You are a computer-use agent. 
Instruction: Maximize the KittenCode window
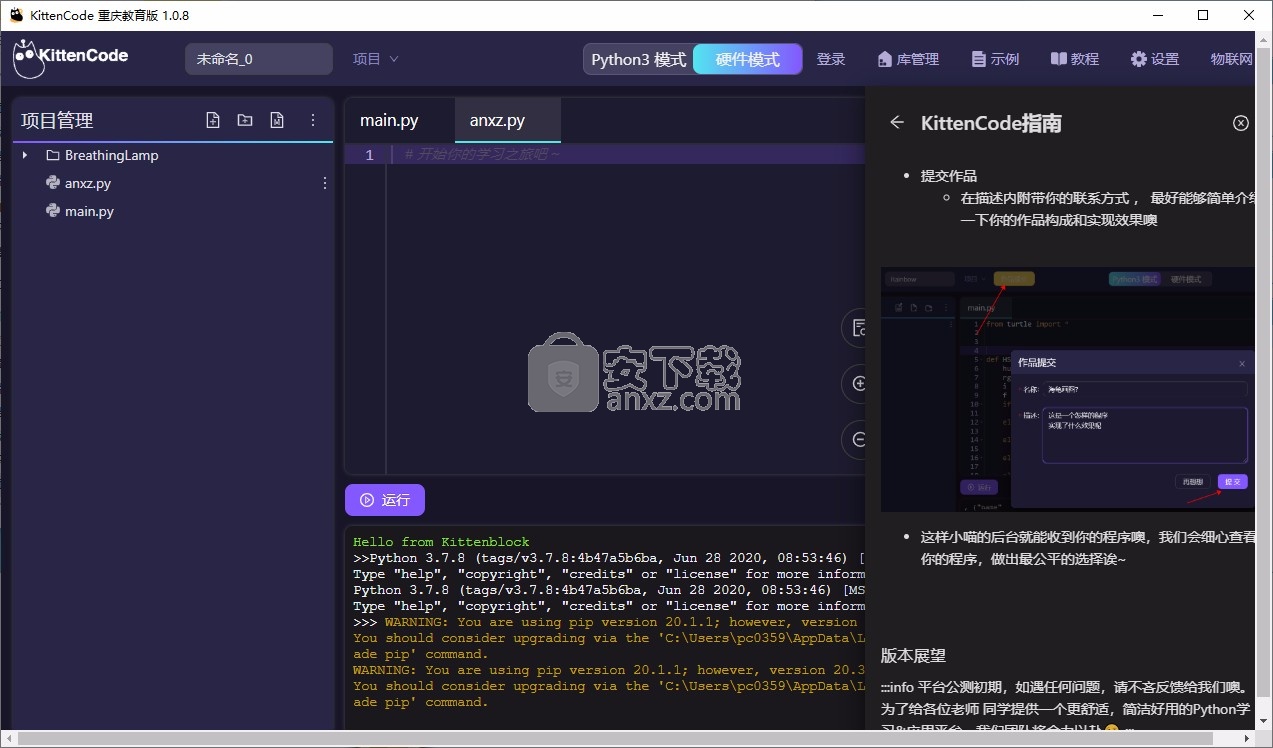coord(1203,15)
